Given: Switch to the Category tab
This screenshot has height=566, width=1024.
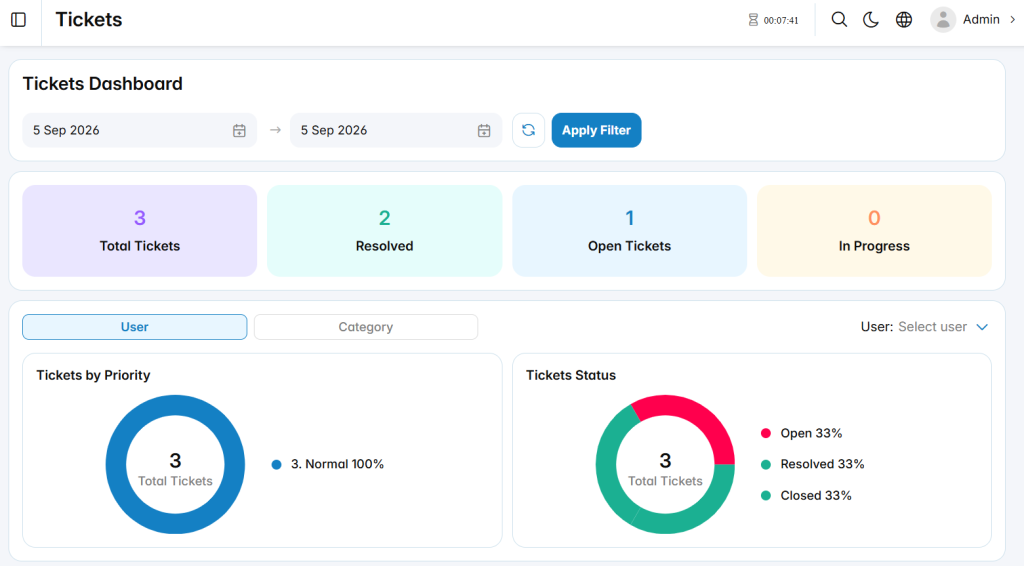Looking at the screenshot, I should point(366,327).
